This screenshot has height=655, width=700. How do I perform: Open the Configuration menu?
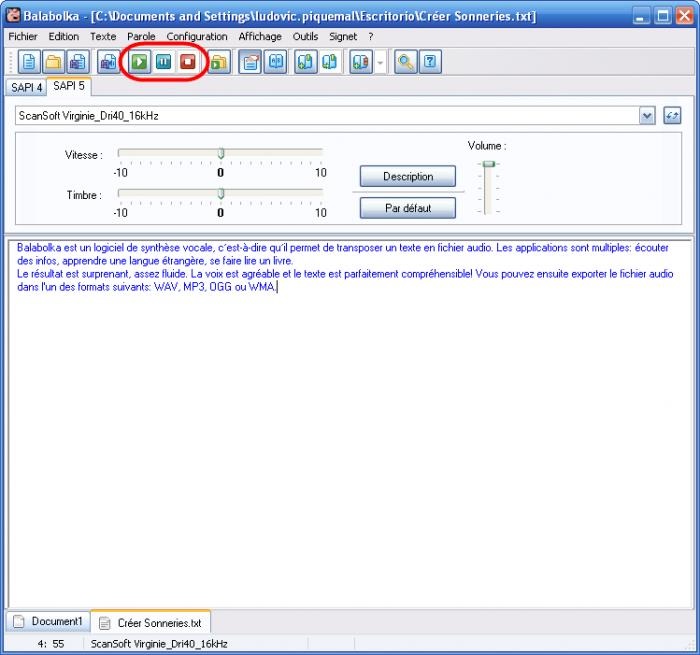click(x=197, y=37)
